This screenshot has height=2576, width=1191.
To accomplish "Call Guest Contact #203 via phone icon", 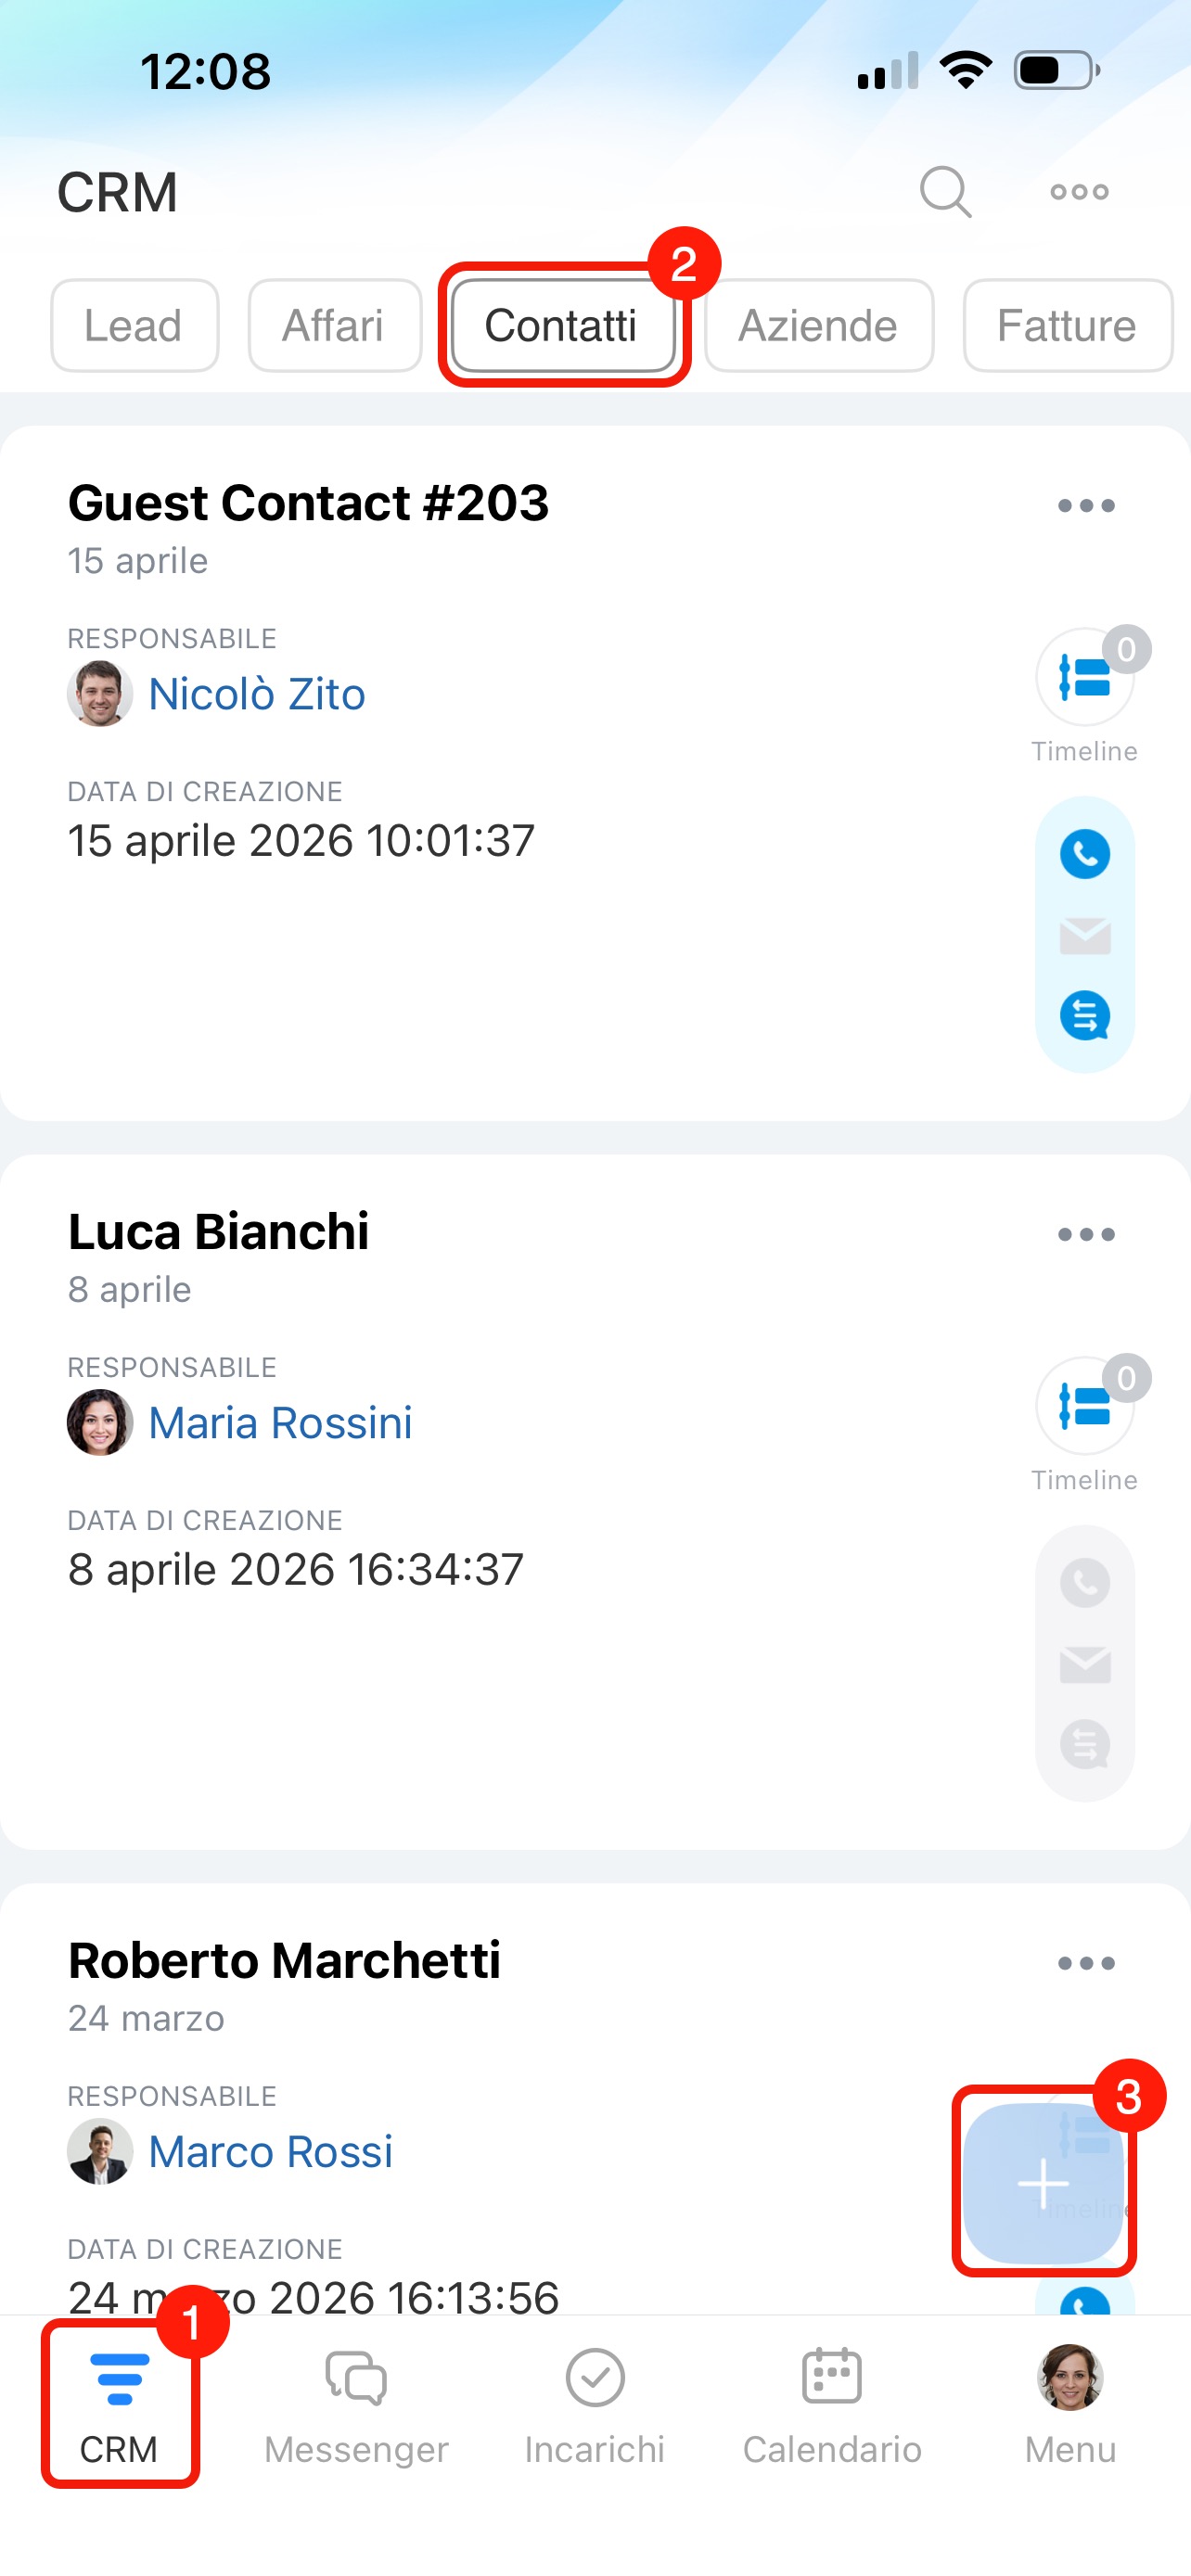I will (x=1084, y=854).
